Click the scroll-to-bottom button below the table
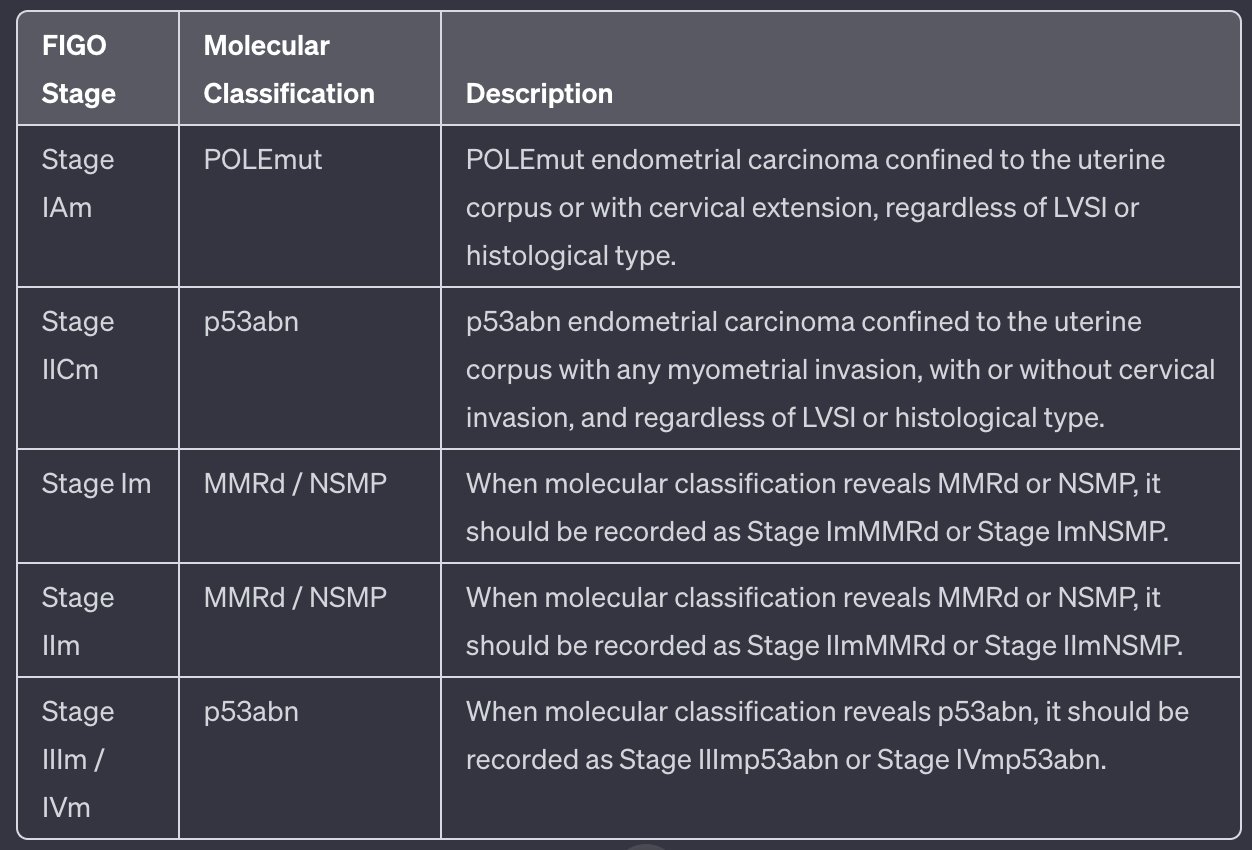This screenshot has width=1252, height=850. tap(648, 845)
